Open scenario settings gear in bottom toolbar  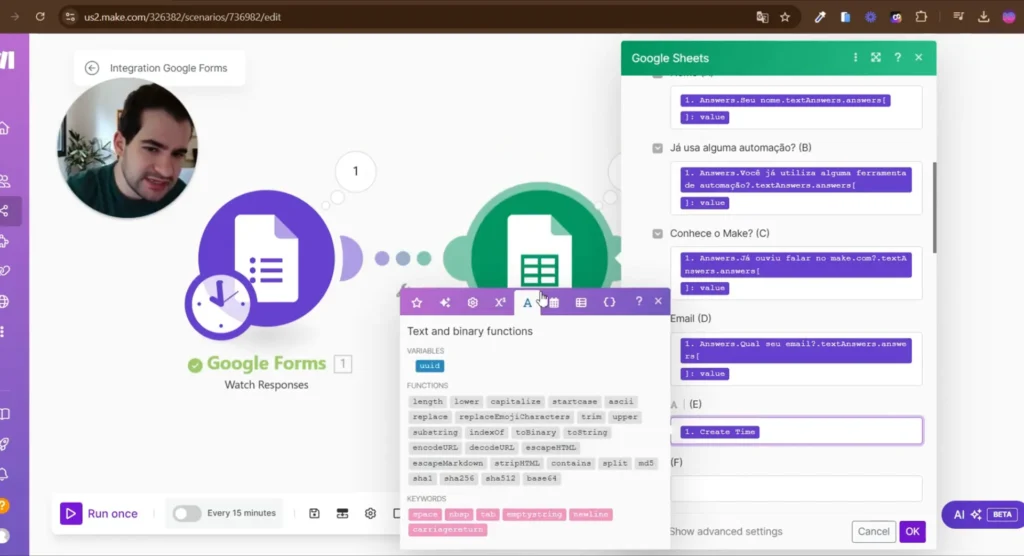tap(370, 514)
